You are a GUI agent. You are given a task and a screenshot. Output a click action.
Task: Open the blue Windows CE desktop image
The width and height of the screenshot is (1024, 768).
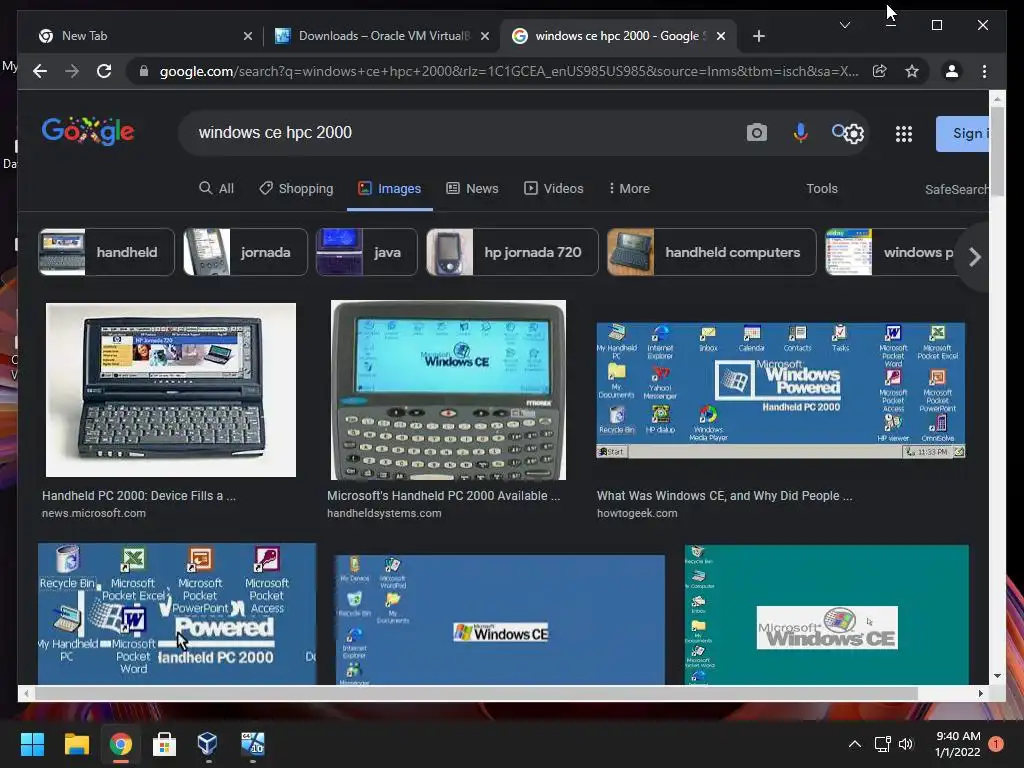click(x=500, y=619)
